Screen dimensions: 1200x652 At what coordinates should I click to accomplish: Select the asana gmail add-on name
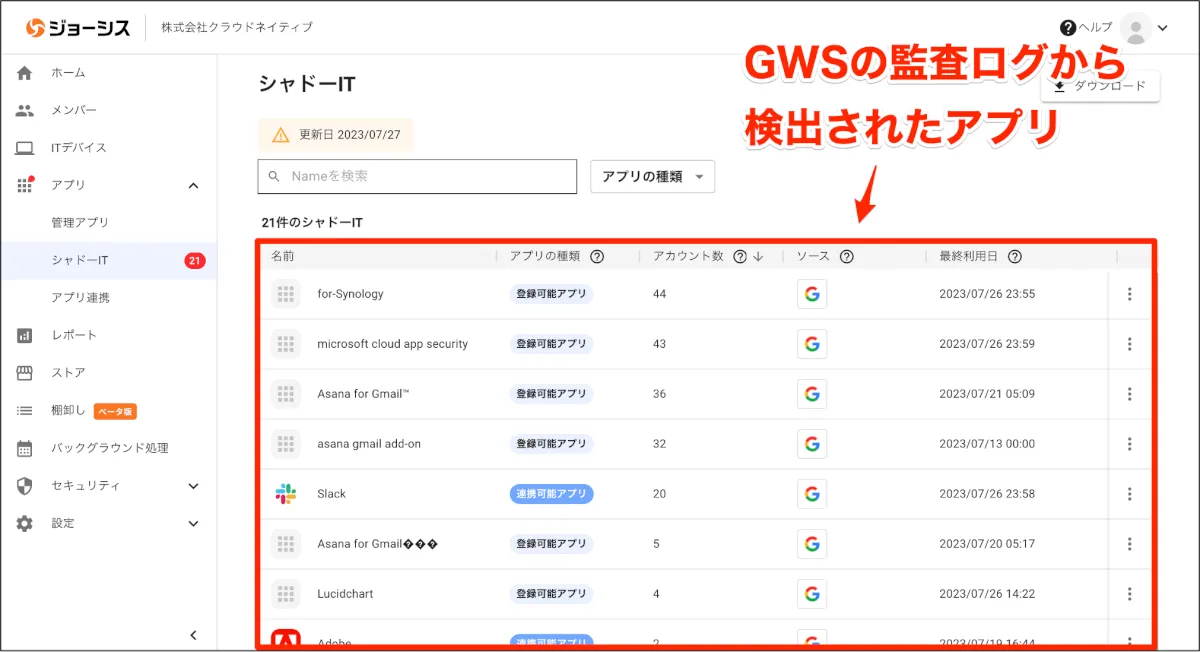click(x=369, y=444)
